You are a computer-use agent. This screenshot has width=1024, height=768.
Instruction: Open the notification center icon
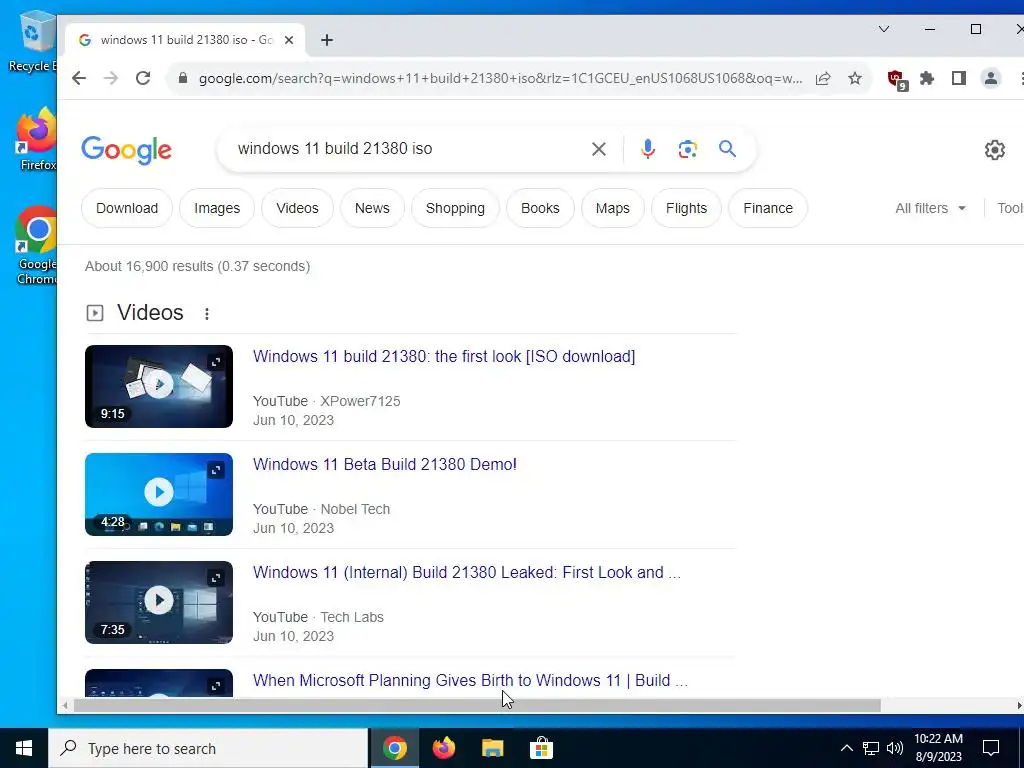pos(991,748)
